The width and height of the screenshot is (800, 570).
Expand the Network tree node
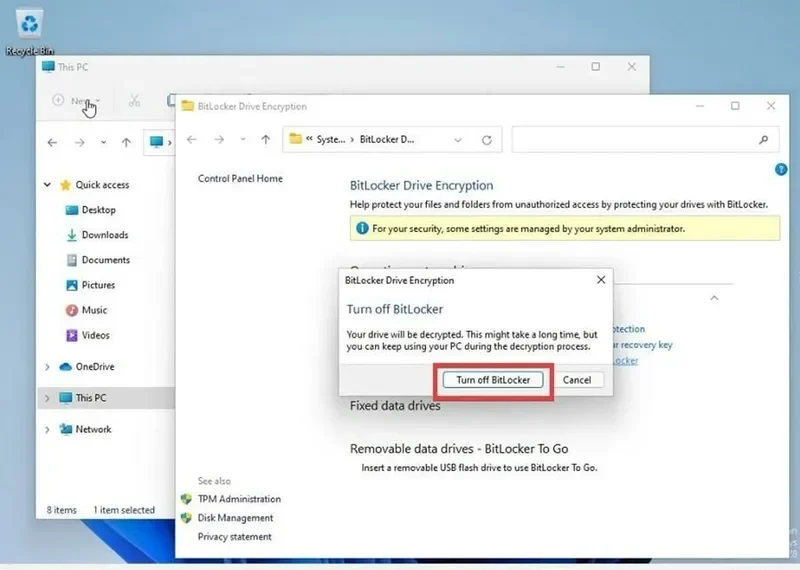click(47, 430)
